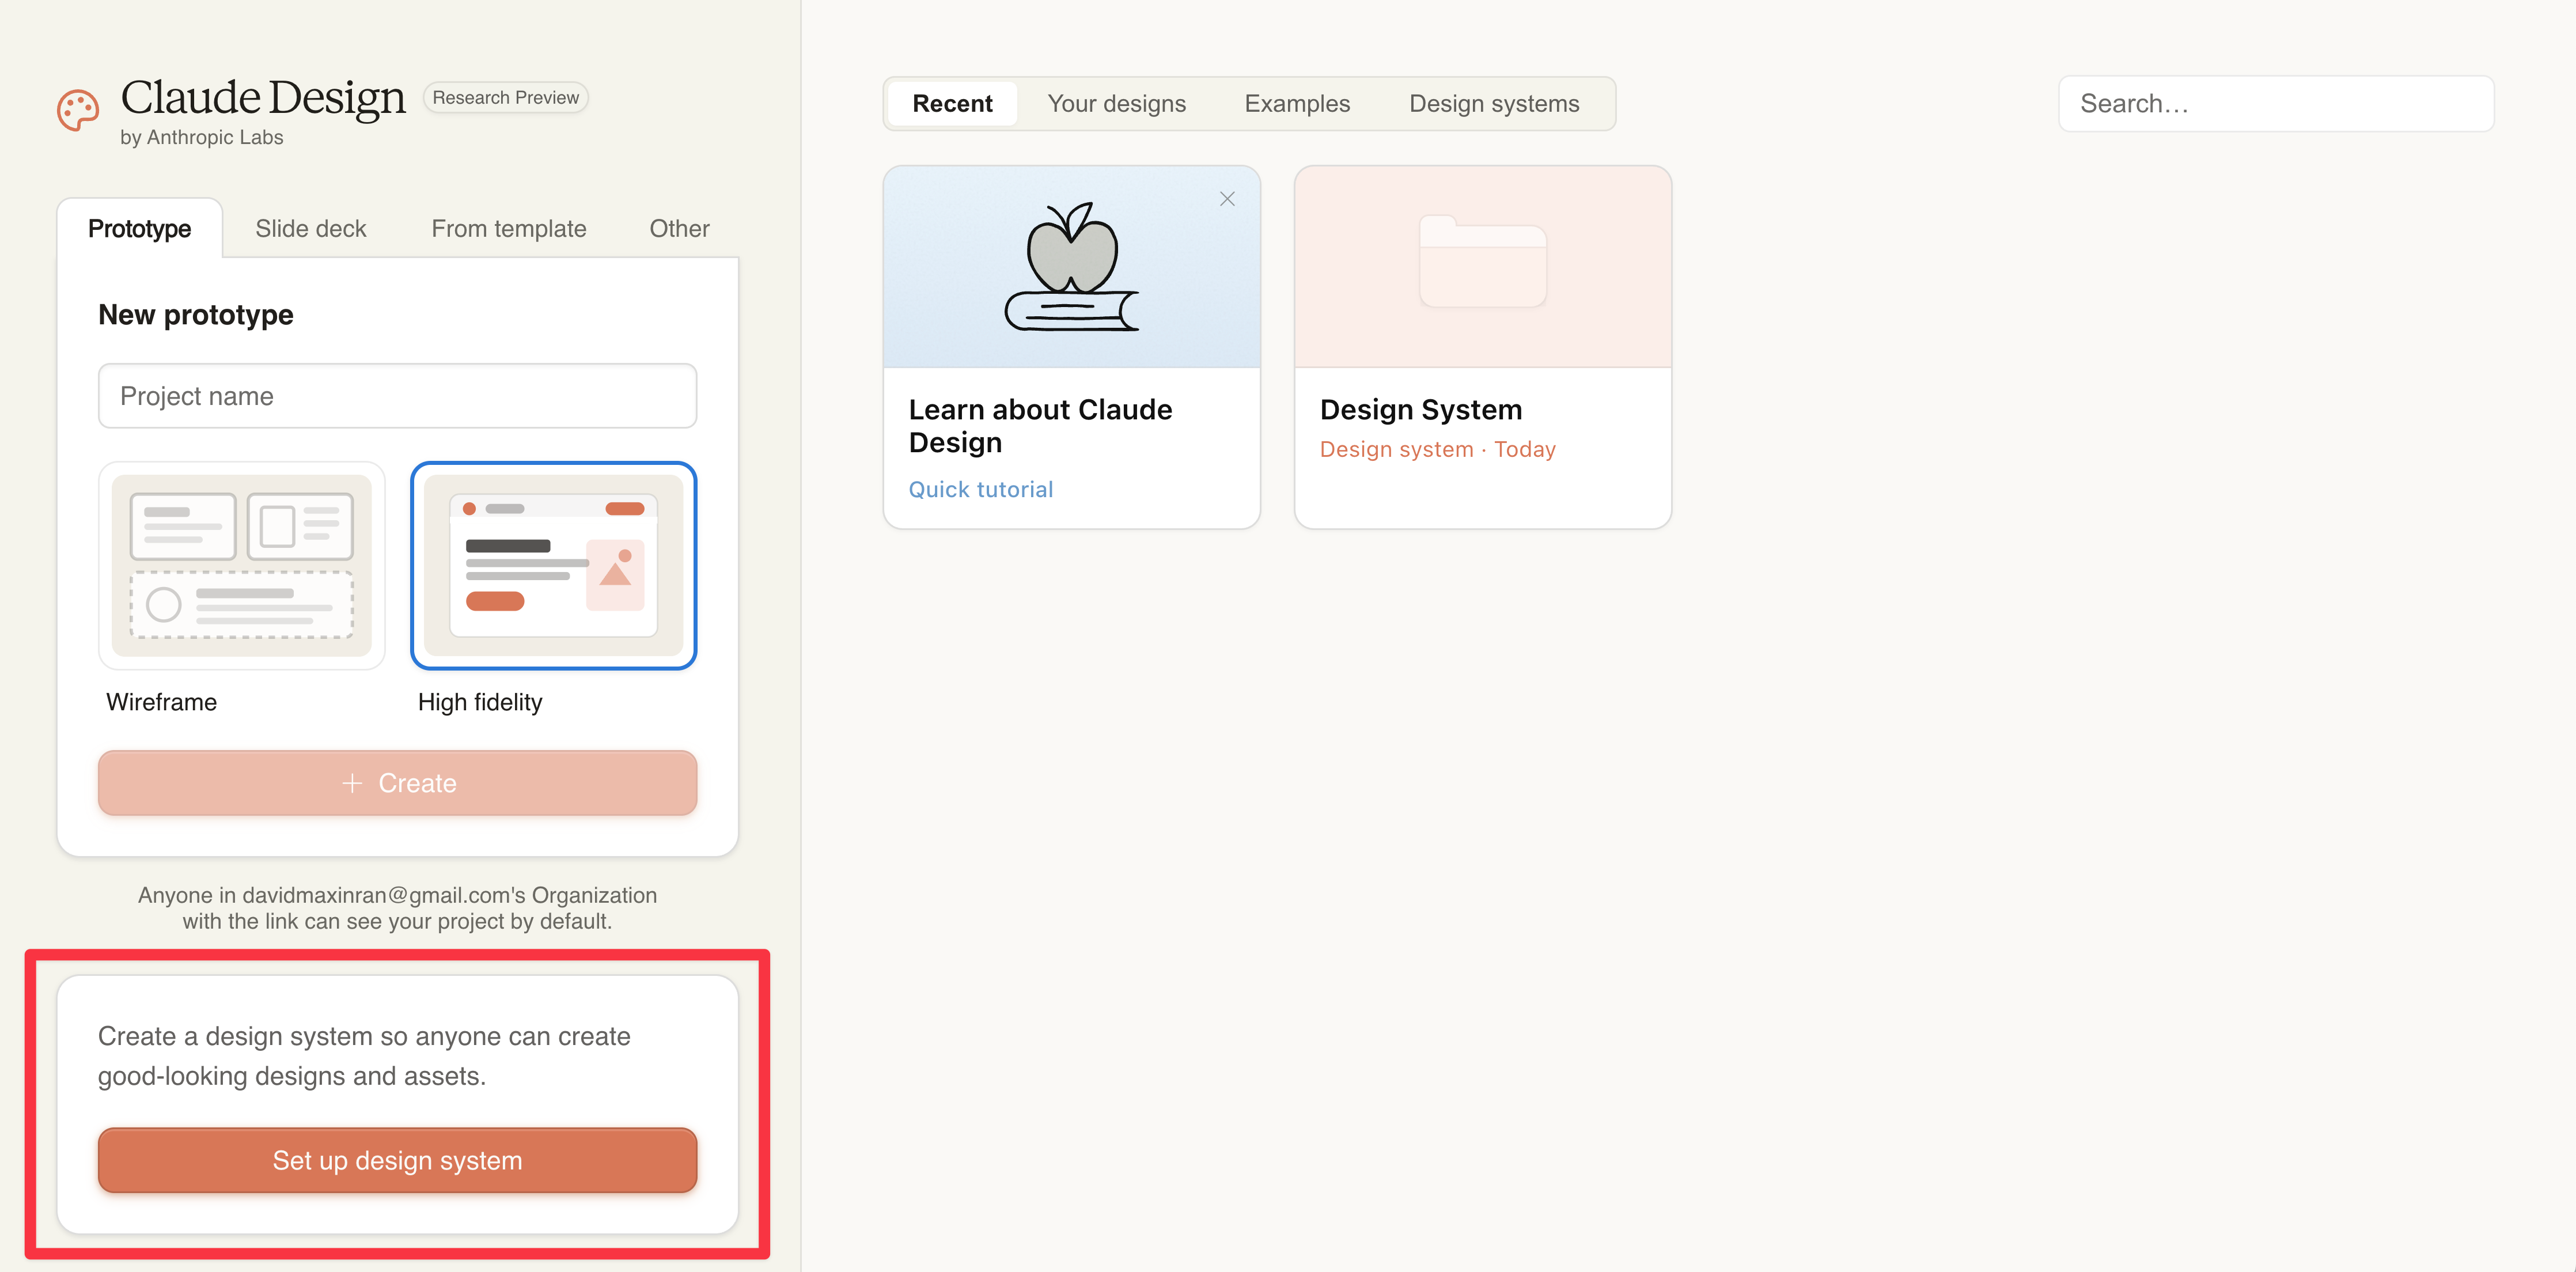Click the 'New prototype' heading
The width and height of the screenshot is (2576, 1272).
196,314
